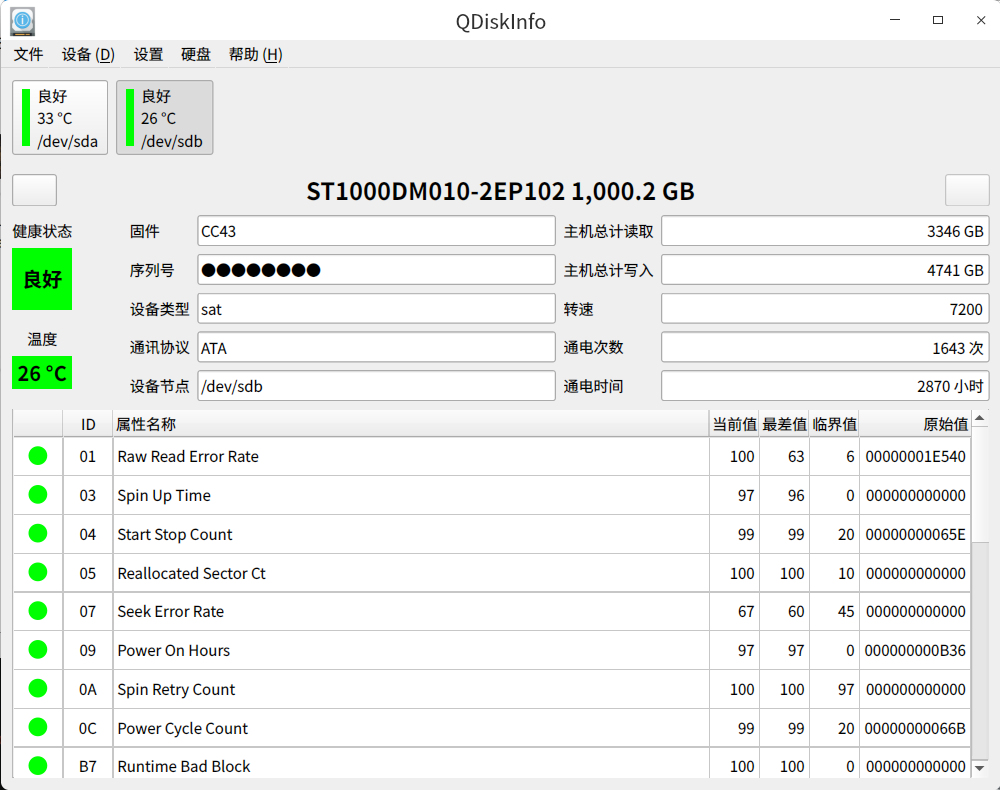1000x790 pixels.
Task: Click green status dot for Spin Up Time
Action: click(x=38, y=495)
